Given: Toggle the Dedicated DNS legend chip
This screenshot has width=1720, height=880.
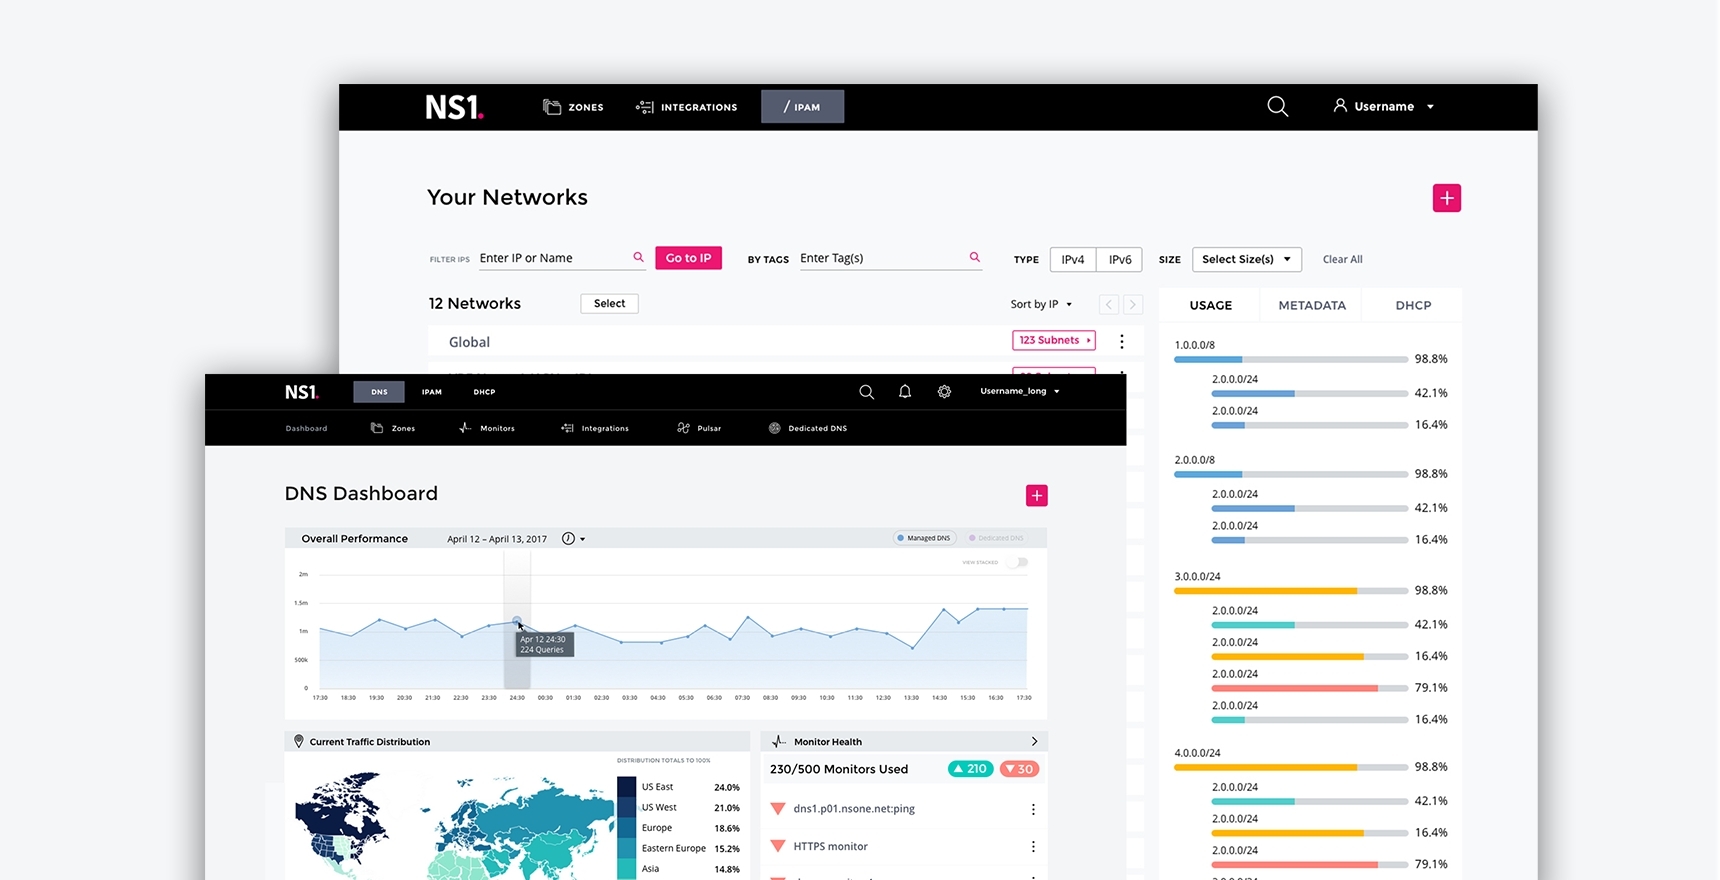Looking at the screenshot, I should (996, 538).
